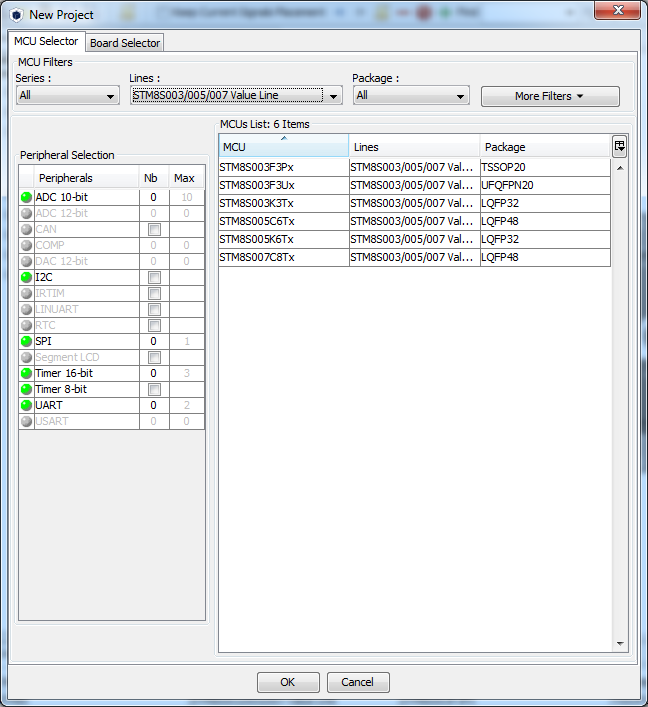648x707 pixels.
Task: Click the Timer 16-bit Nb value field
Action: (x=154, y=373)
